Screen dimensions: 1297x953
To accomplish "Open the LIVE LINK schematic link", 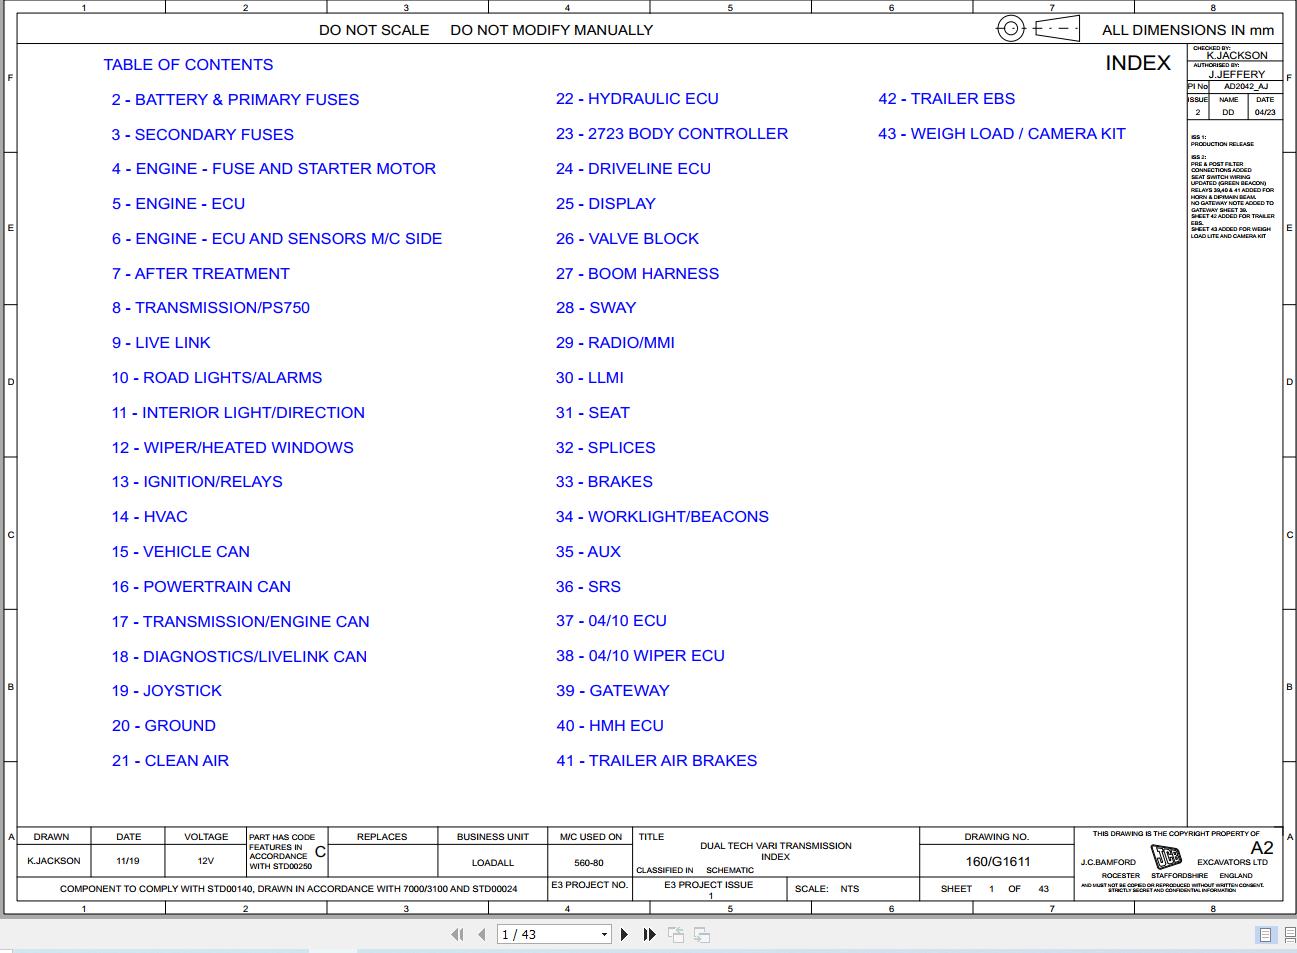I will 161,342.
